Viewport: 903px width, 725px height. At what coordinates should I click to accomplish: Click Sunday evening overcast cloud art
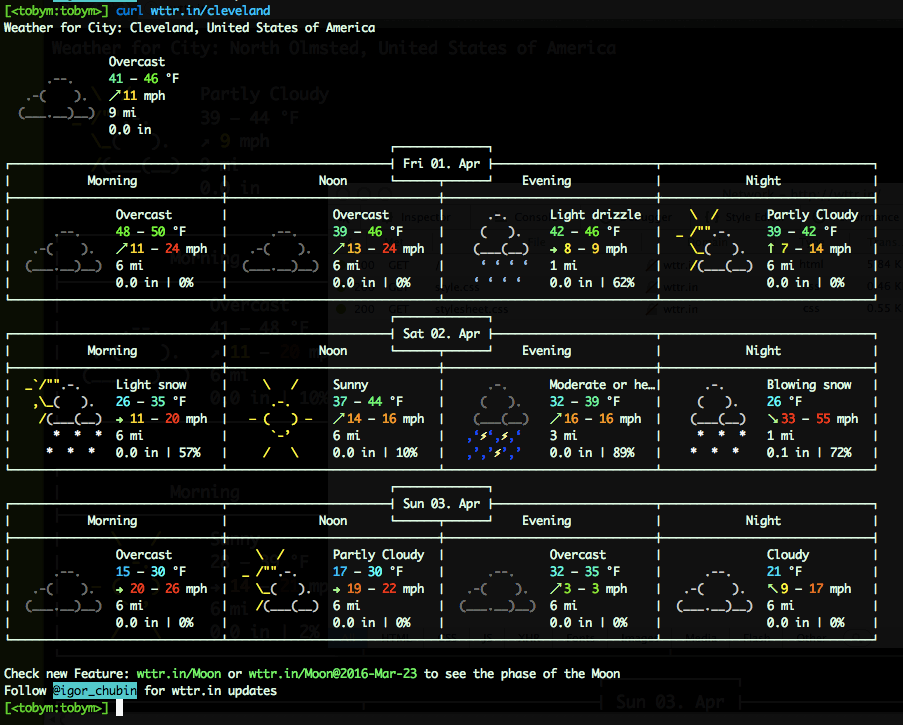[x=498, y=590]
